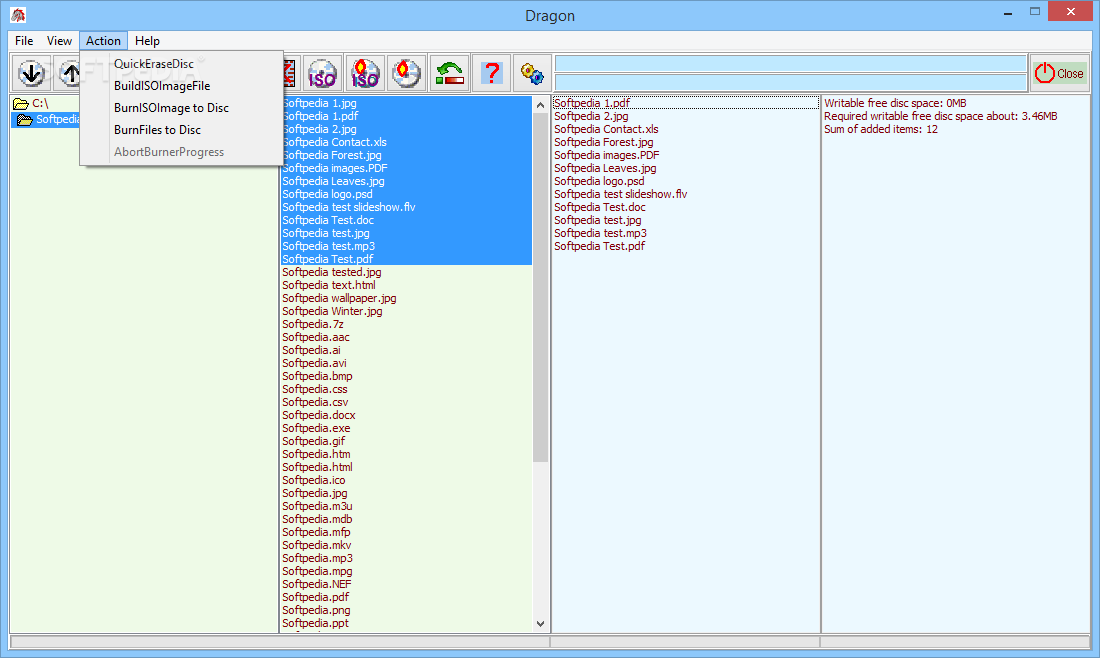1100x658 pixels.
Task: Click 'Writable free disc space: 0MB' line
Action: (x=895, y=103)
